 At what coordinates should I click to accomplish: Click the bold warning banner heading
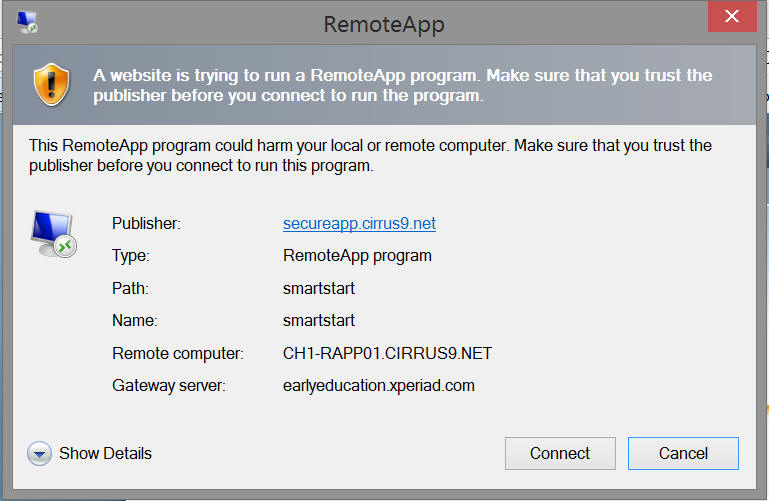(x=402, y=86)
